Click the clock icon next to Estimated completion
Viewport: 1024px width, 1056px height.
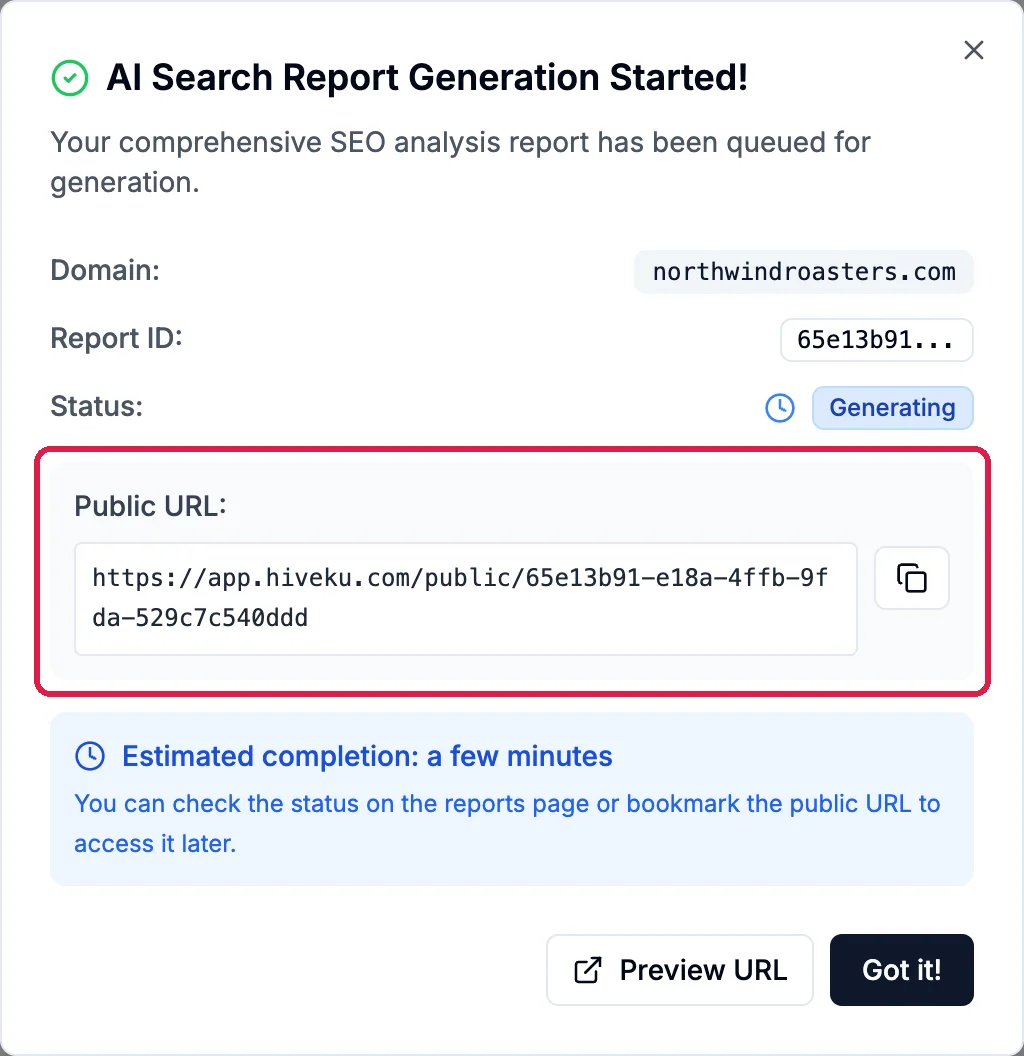point(90,756)
